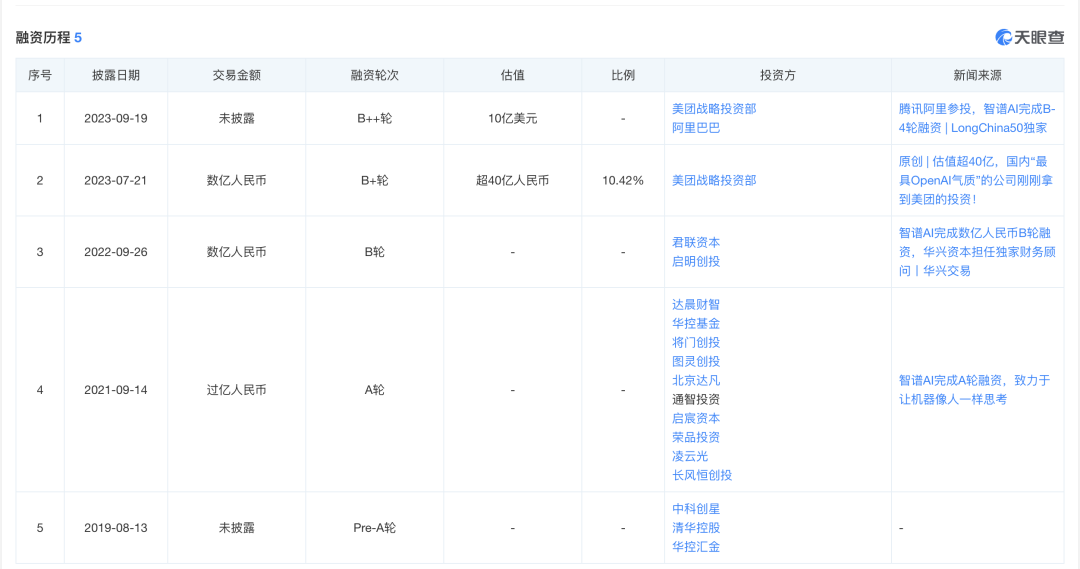This screenshot has width=1080, height=569.
Task: Select date cell 2019-08-13
Action: [116, 528]
